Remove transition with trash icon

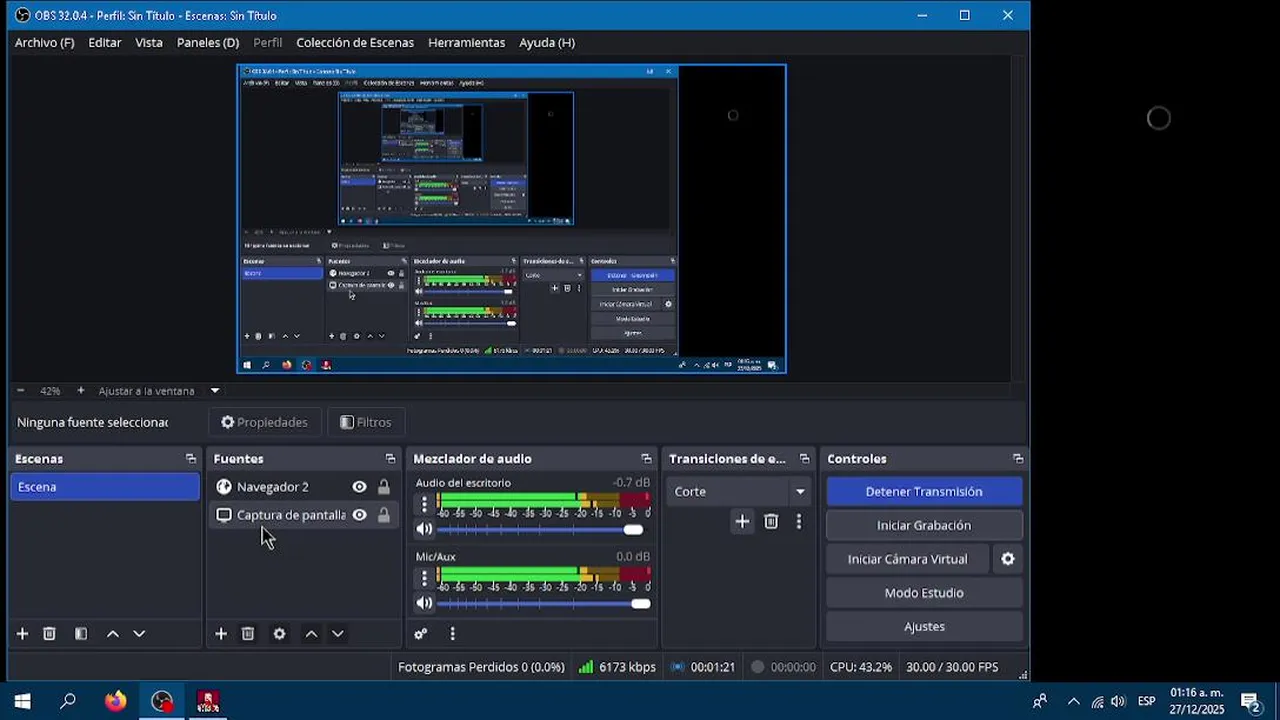[x=771, y=521]
